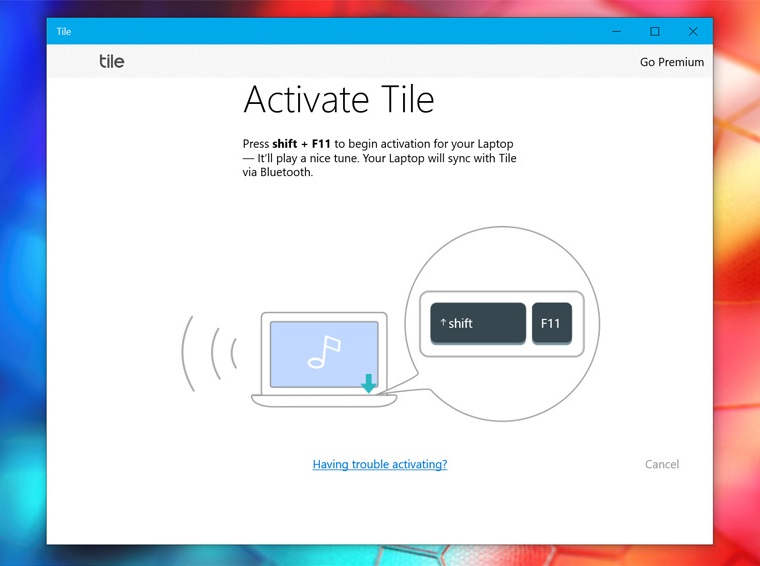Viewport: 760px width, 566px height.
Task: Open the Go Premium page
Action: click(671, 62)
